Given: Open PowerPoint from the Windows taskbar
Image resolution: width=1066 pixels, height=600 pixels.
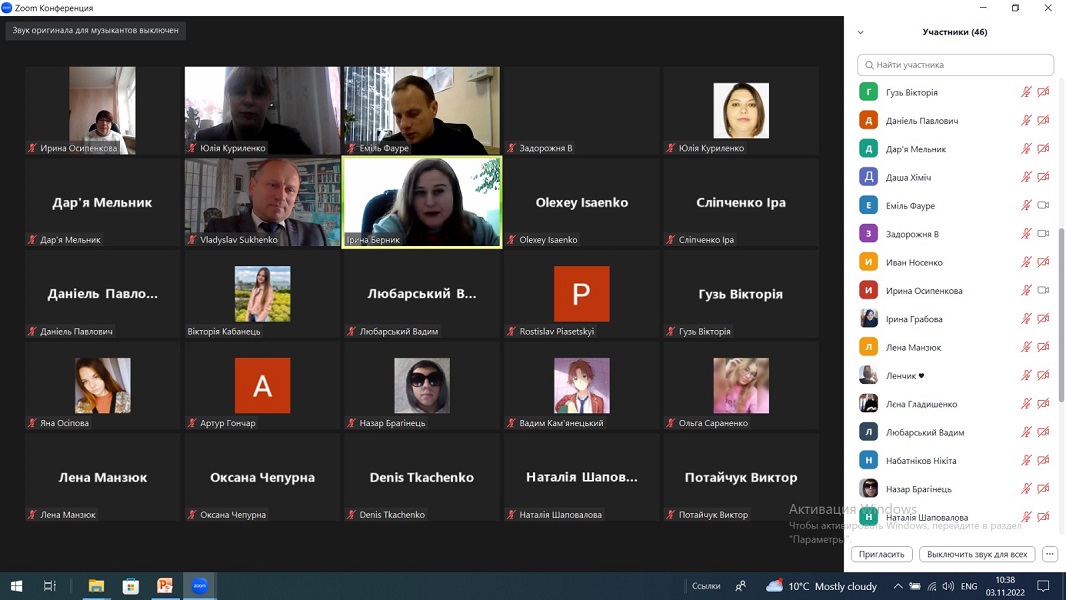Looking at the screenshot, I should (x=165, y=586).
